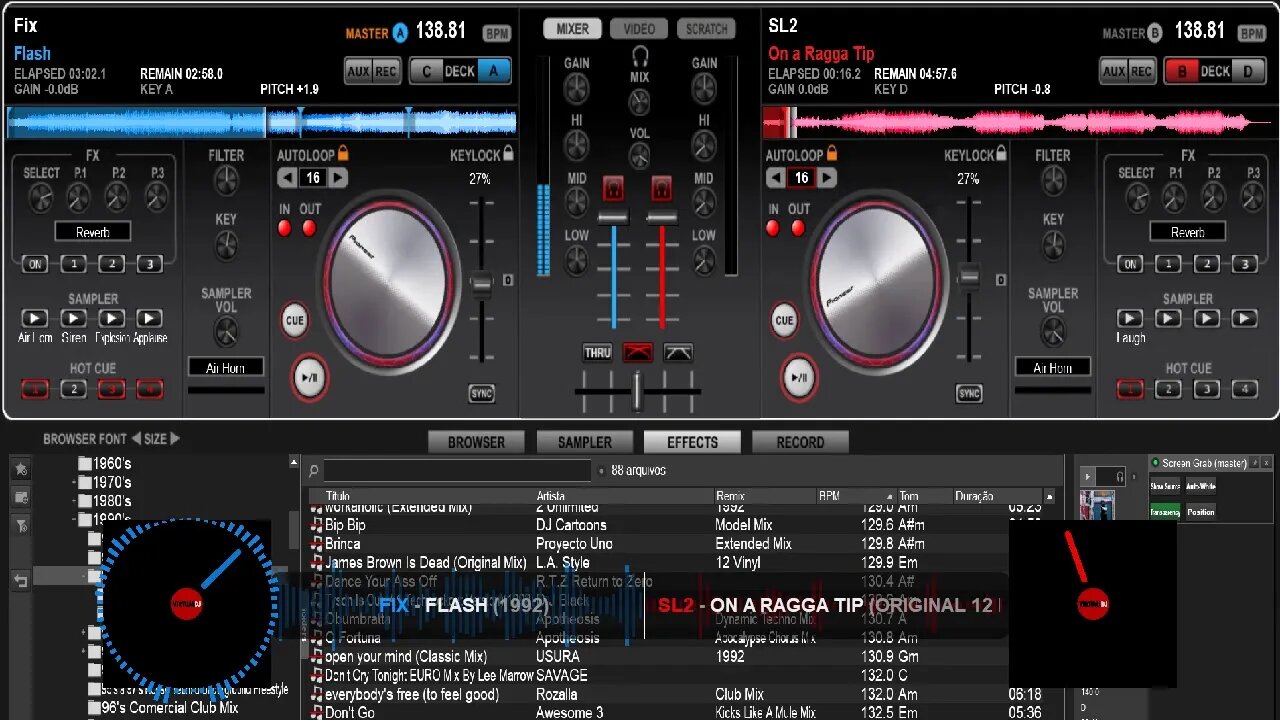Screen dimensions: 1280x720
Task: Toggle the keylock padlock on right deck
Action: pyautogui.click(x=1002, y=154)
